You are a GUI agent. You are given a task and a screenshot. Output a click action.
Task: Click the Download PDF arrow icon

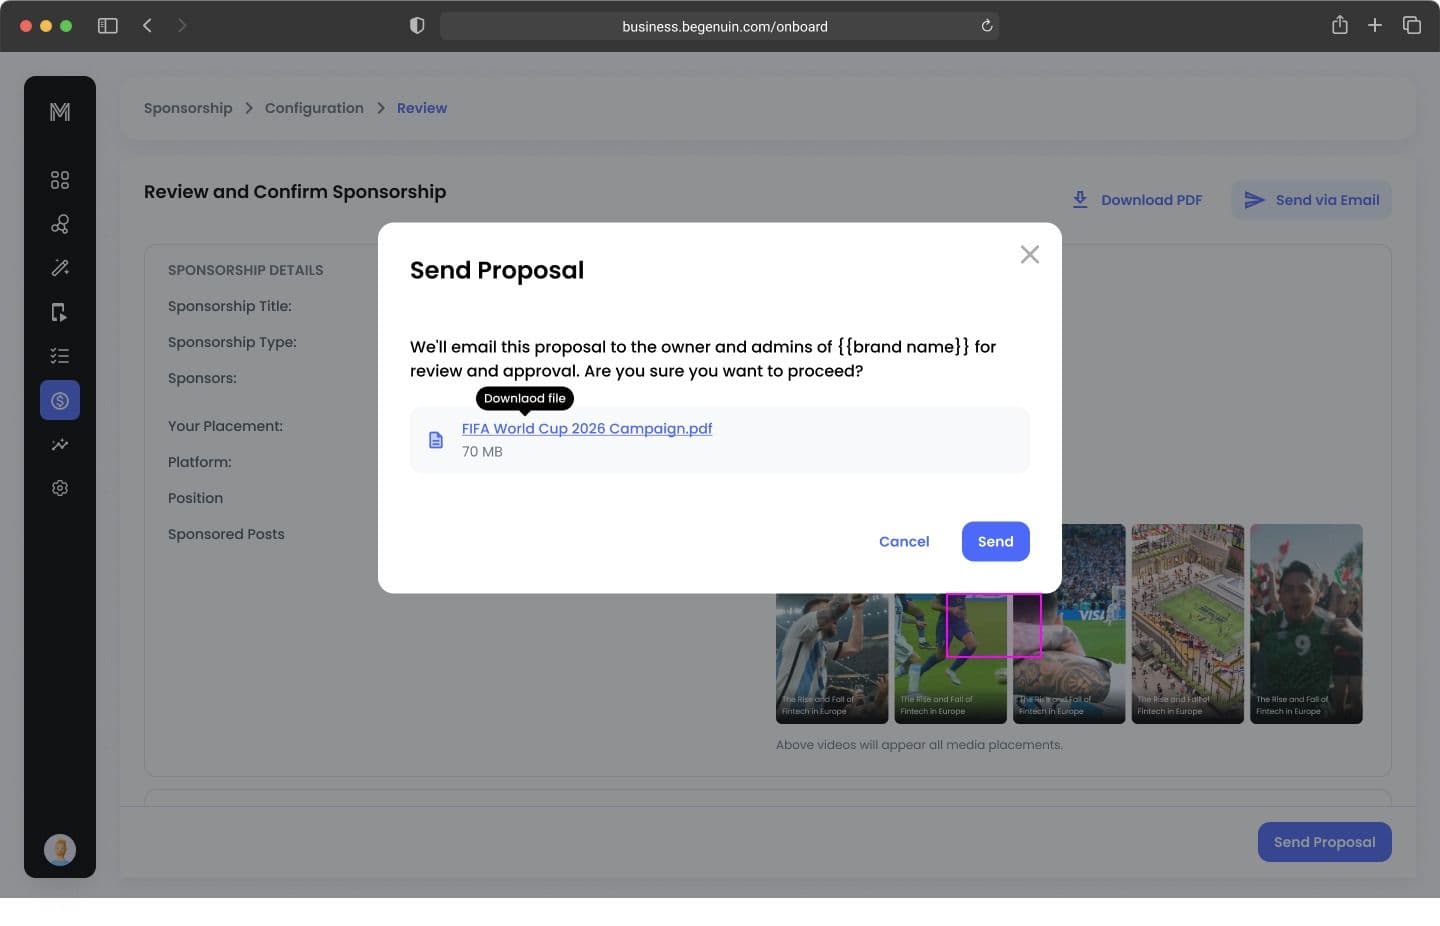pyautogui.click(x=1080, y=200)
